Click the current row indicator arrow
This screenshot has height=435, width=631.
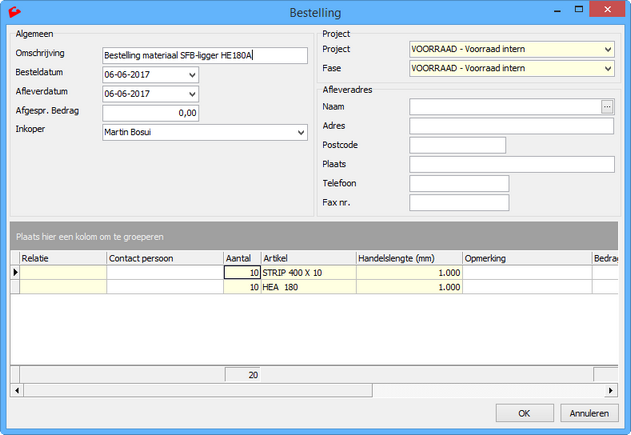point(15,272)
